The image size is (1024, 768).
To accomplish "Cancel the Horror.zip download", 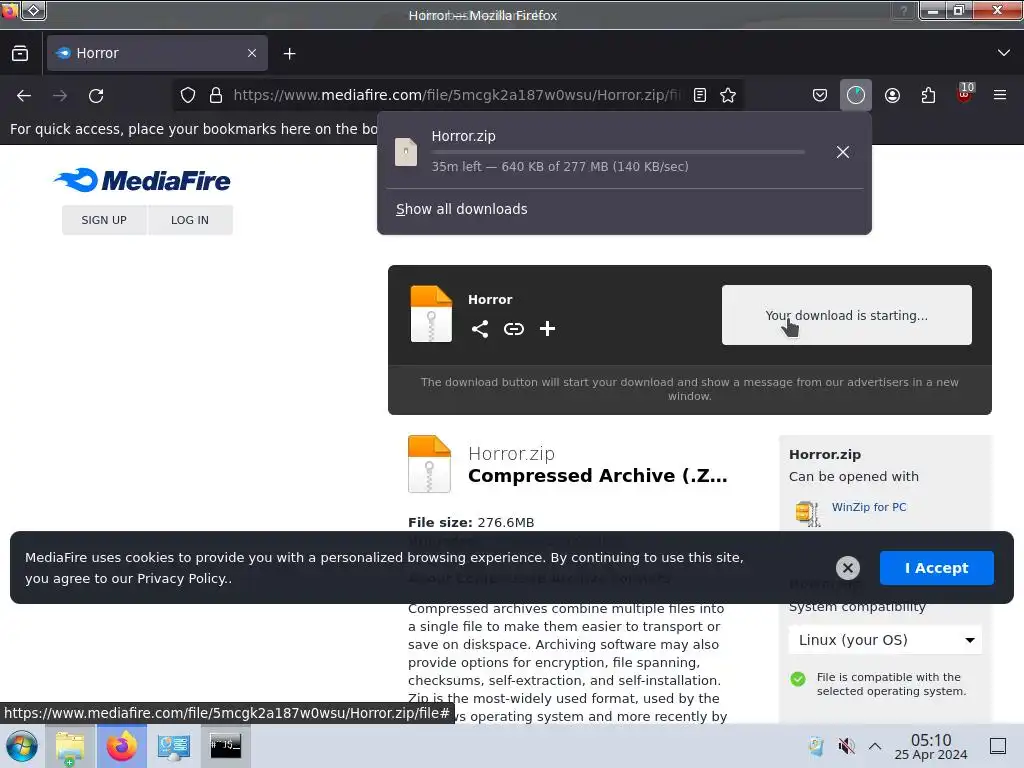I will [843, 152].
